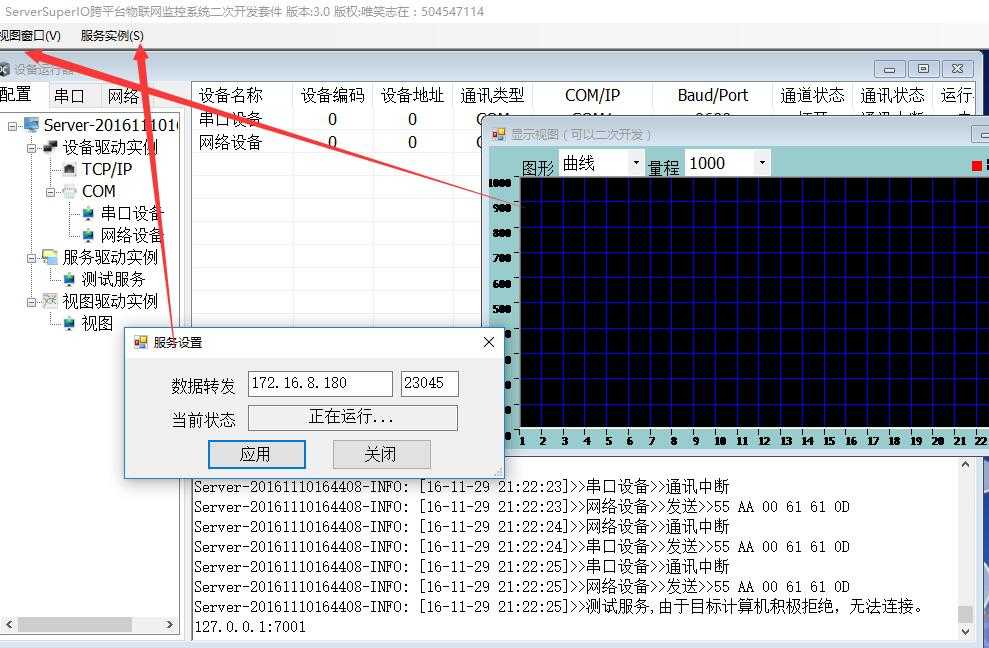
Task: Switch to the 串口 tab
Action: (x=69, y=96)
